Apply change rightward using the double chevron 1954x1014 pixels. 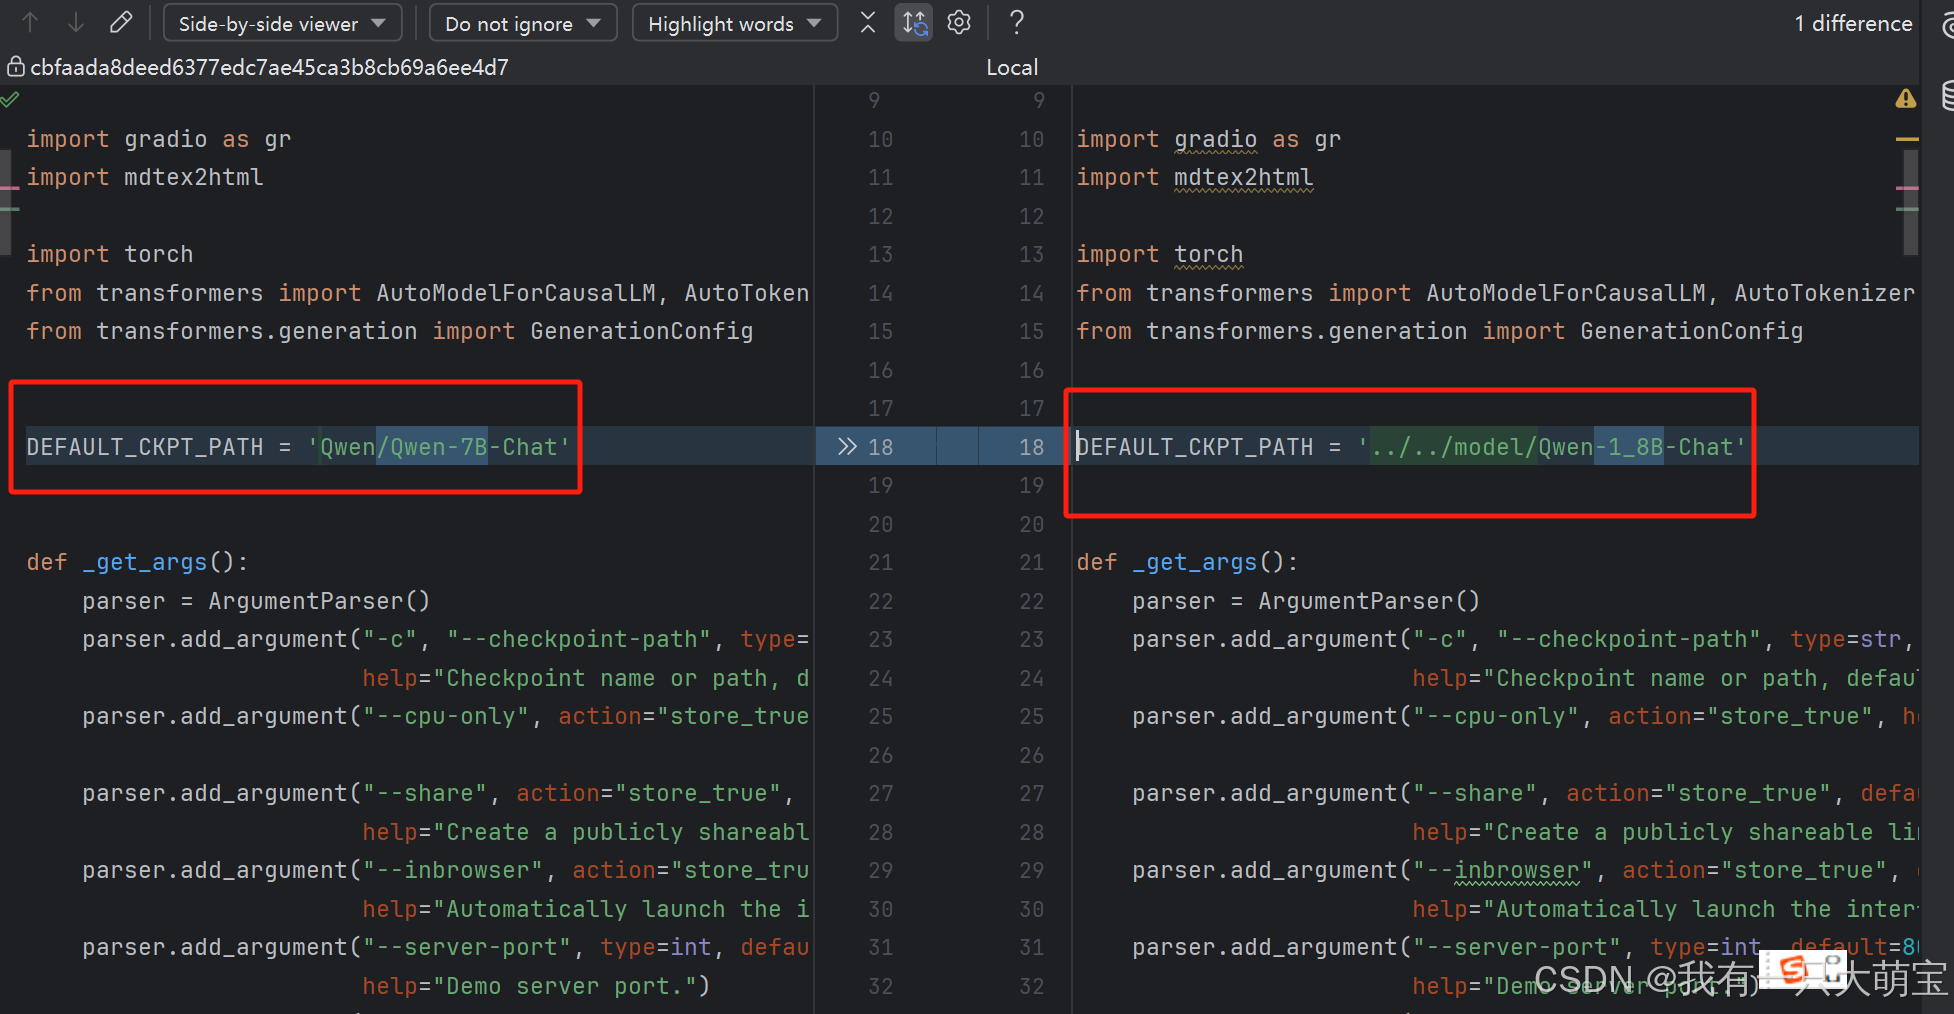847,446
